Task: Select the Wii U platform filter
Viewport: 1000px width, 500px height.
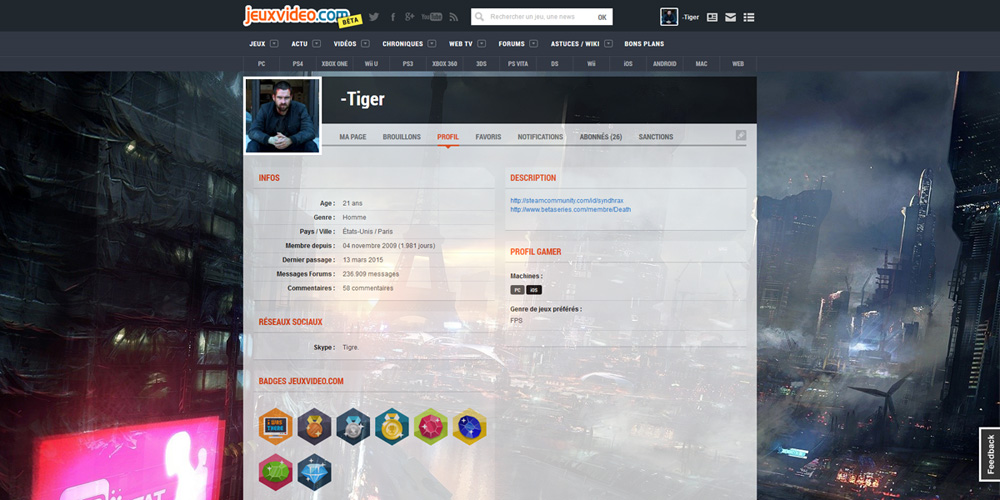Action: pos(371,64)
